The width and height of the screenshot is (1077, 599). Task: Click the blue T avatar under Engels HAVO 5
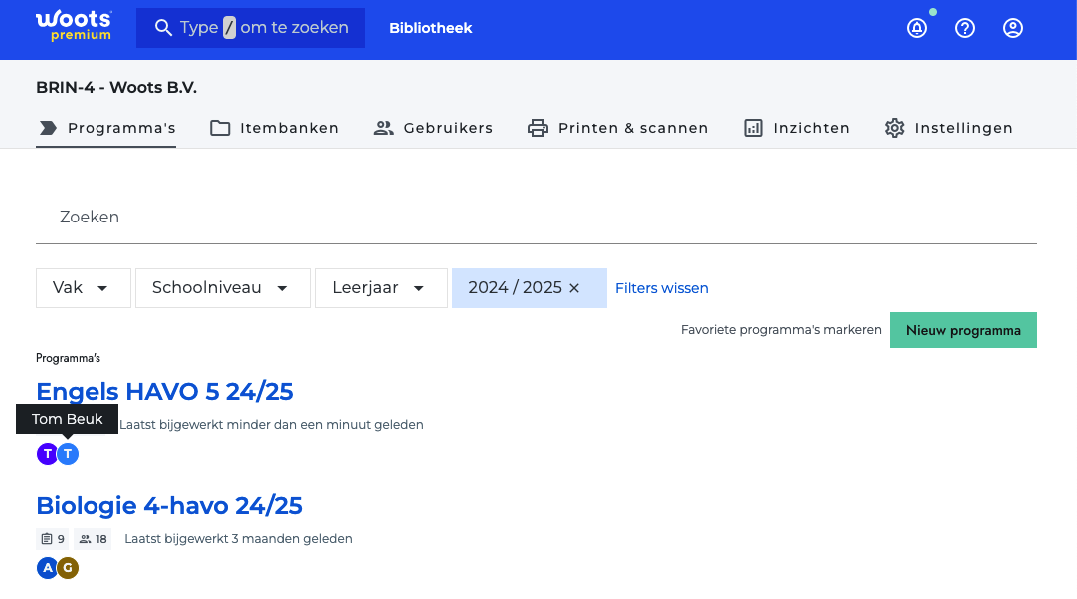pos(68,454)
